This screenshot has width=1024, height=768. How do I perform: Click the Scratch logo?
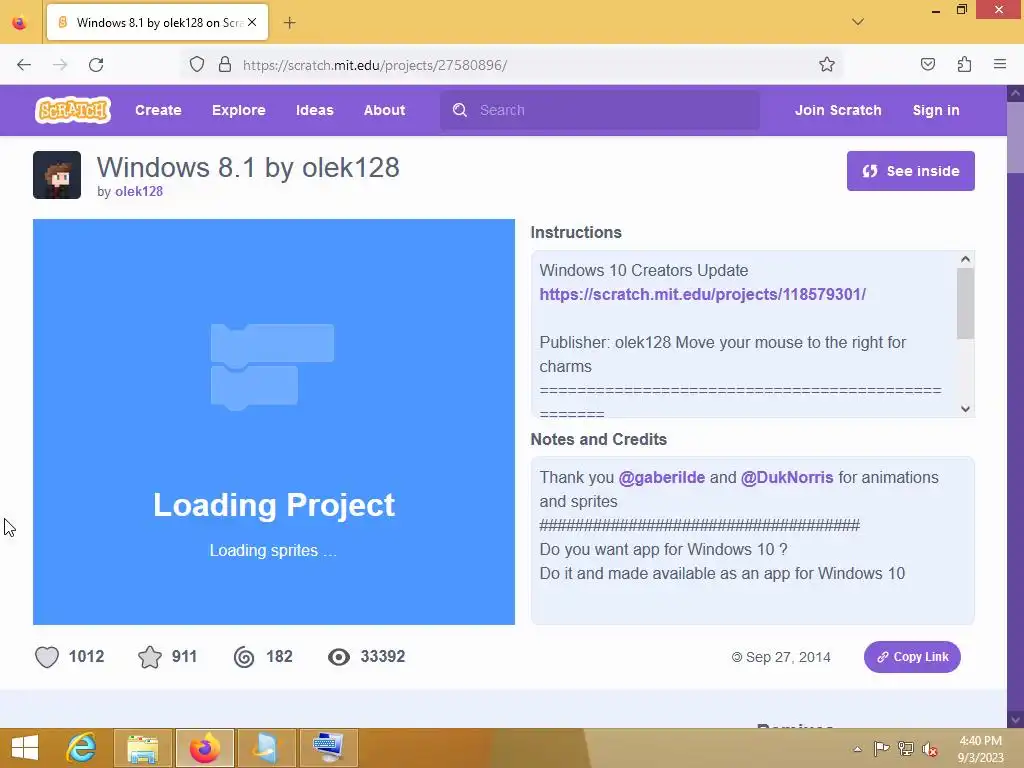(x=72, y=110)
